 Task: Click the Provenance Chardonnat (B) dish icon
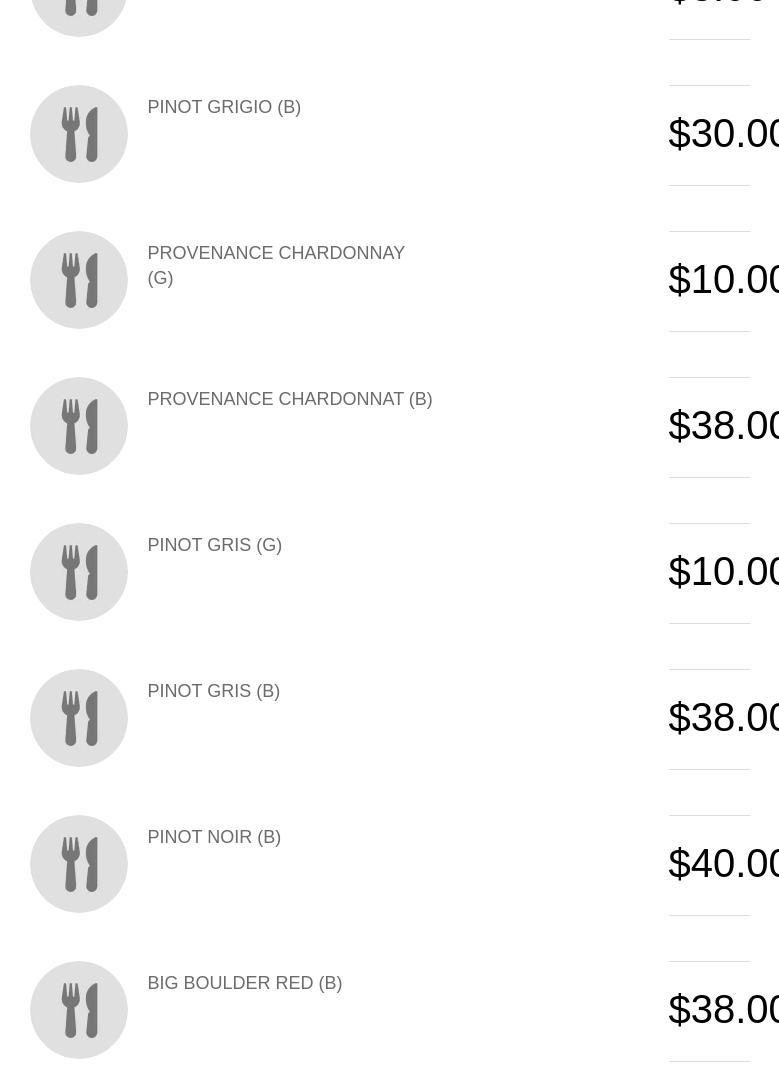(79, 426)
